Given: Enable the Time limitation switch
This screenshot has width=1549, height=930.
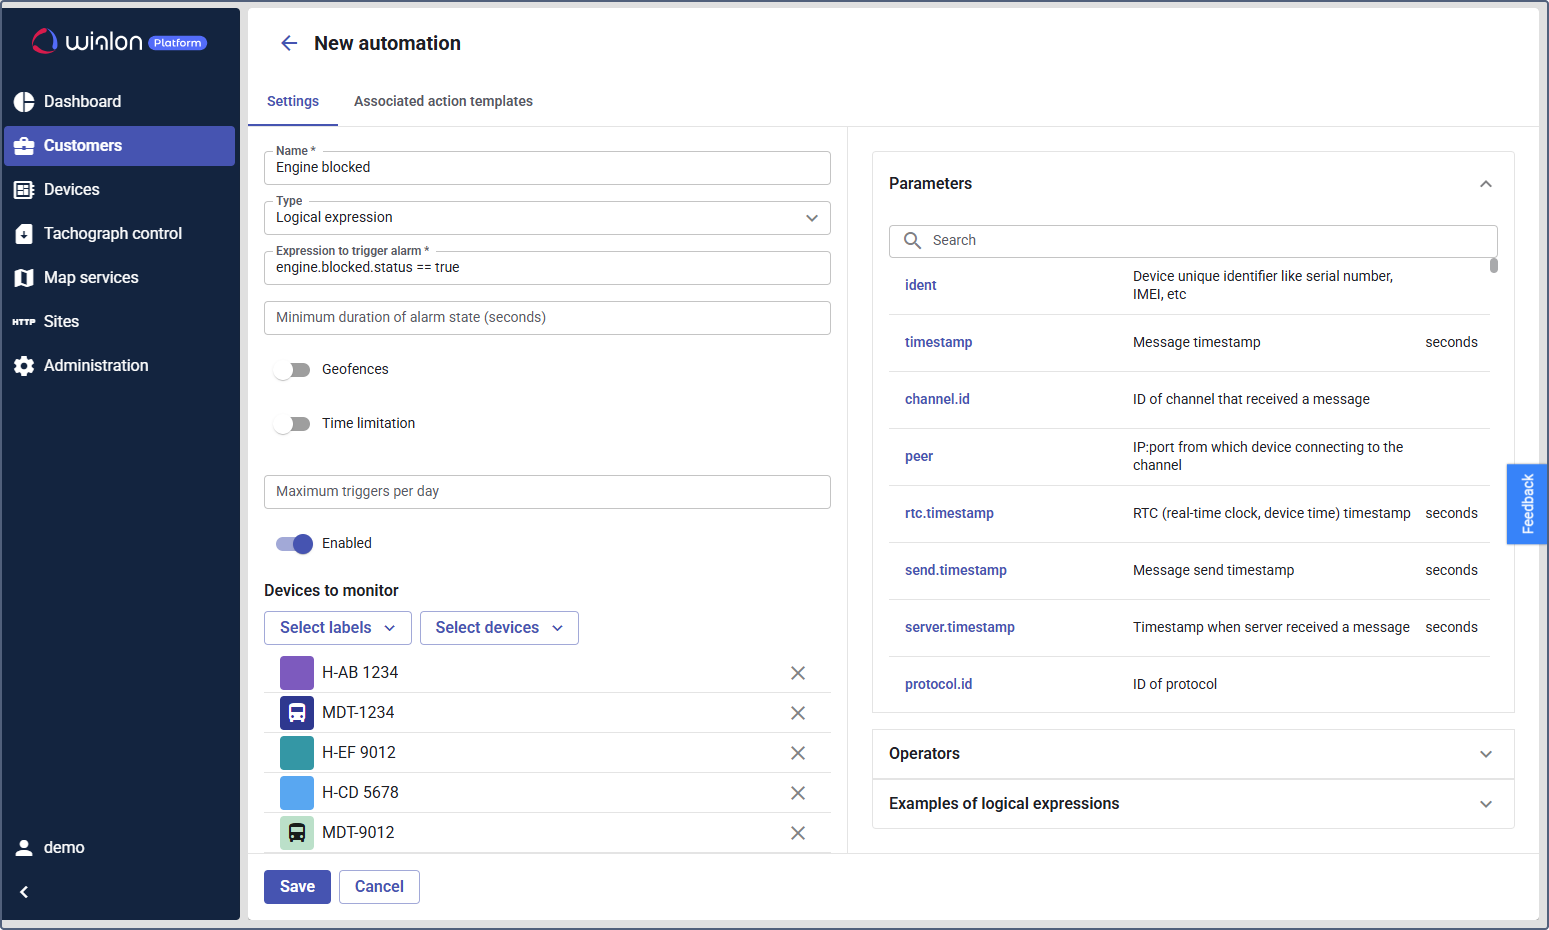Looking at the screenshot, I should pos(293,424).
